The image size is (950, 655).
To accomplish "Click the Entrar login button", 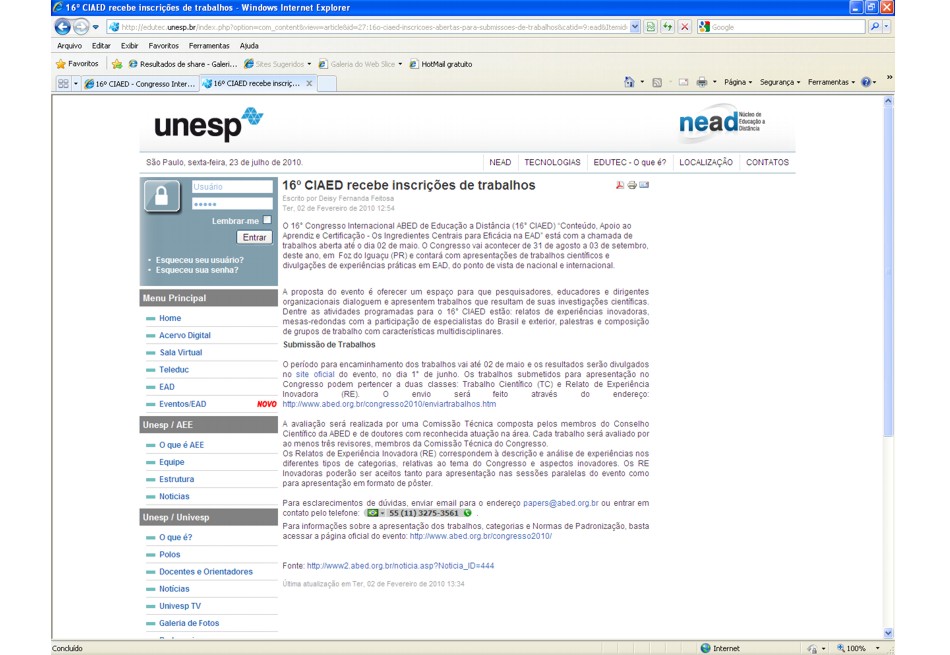I will [x=254, y=238].
